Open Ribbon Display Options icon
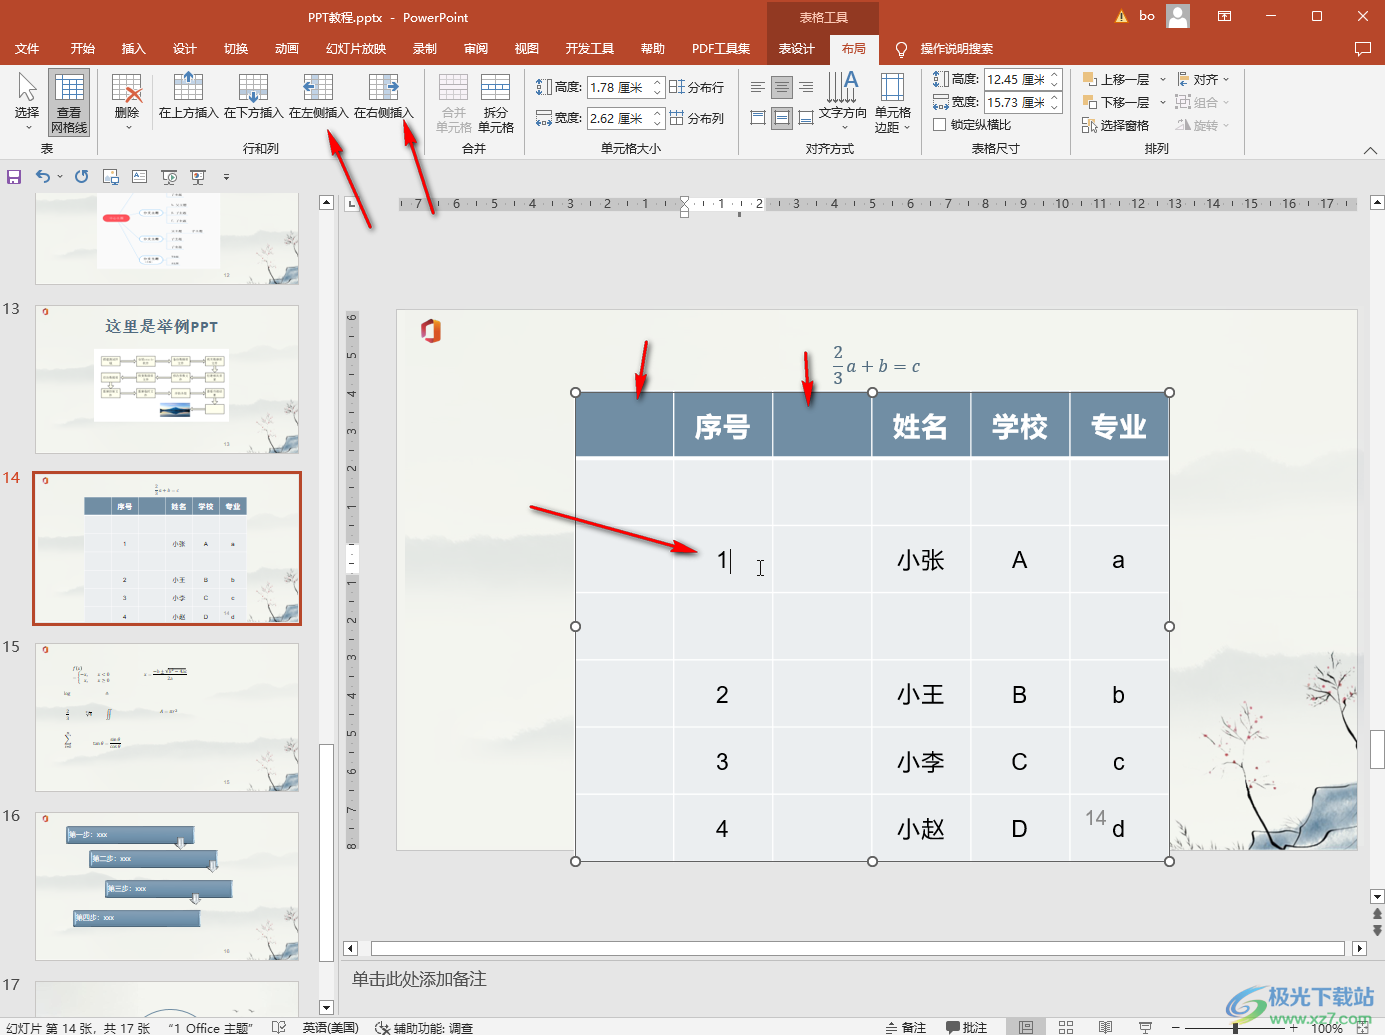 (x=1224, y=16)
